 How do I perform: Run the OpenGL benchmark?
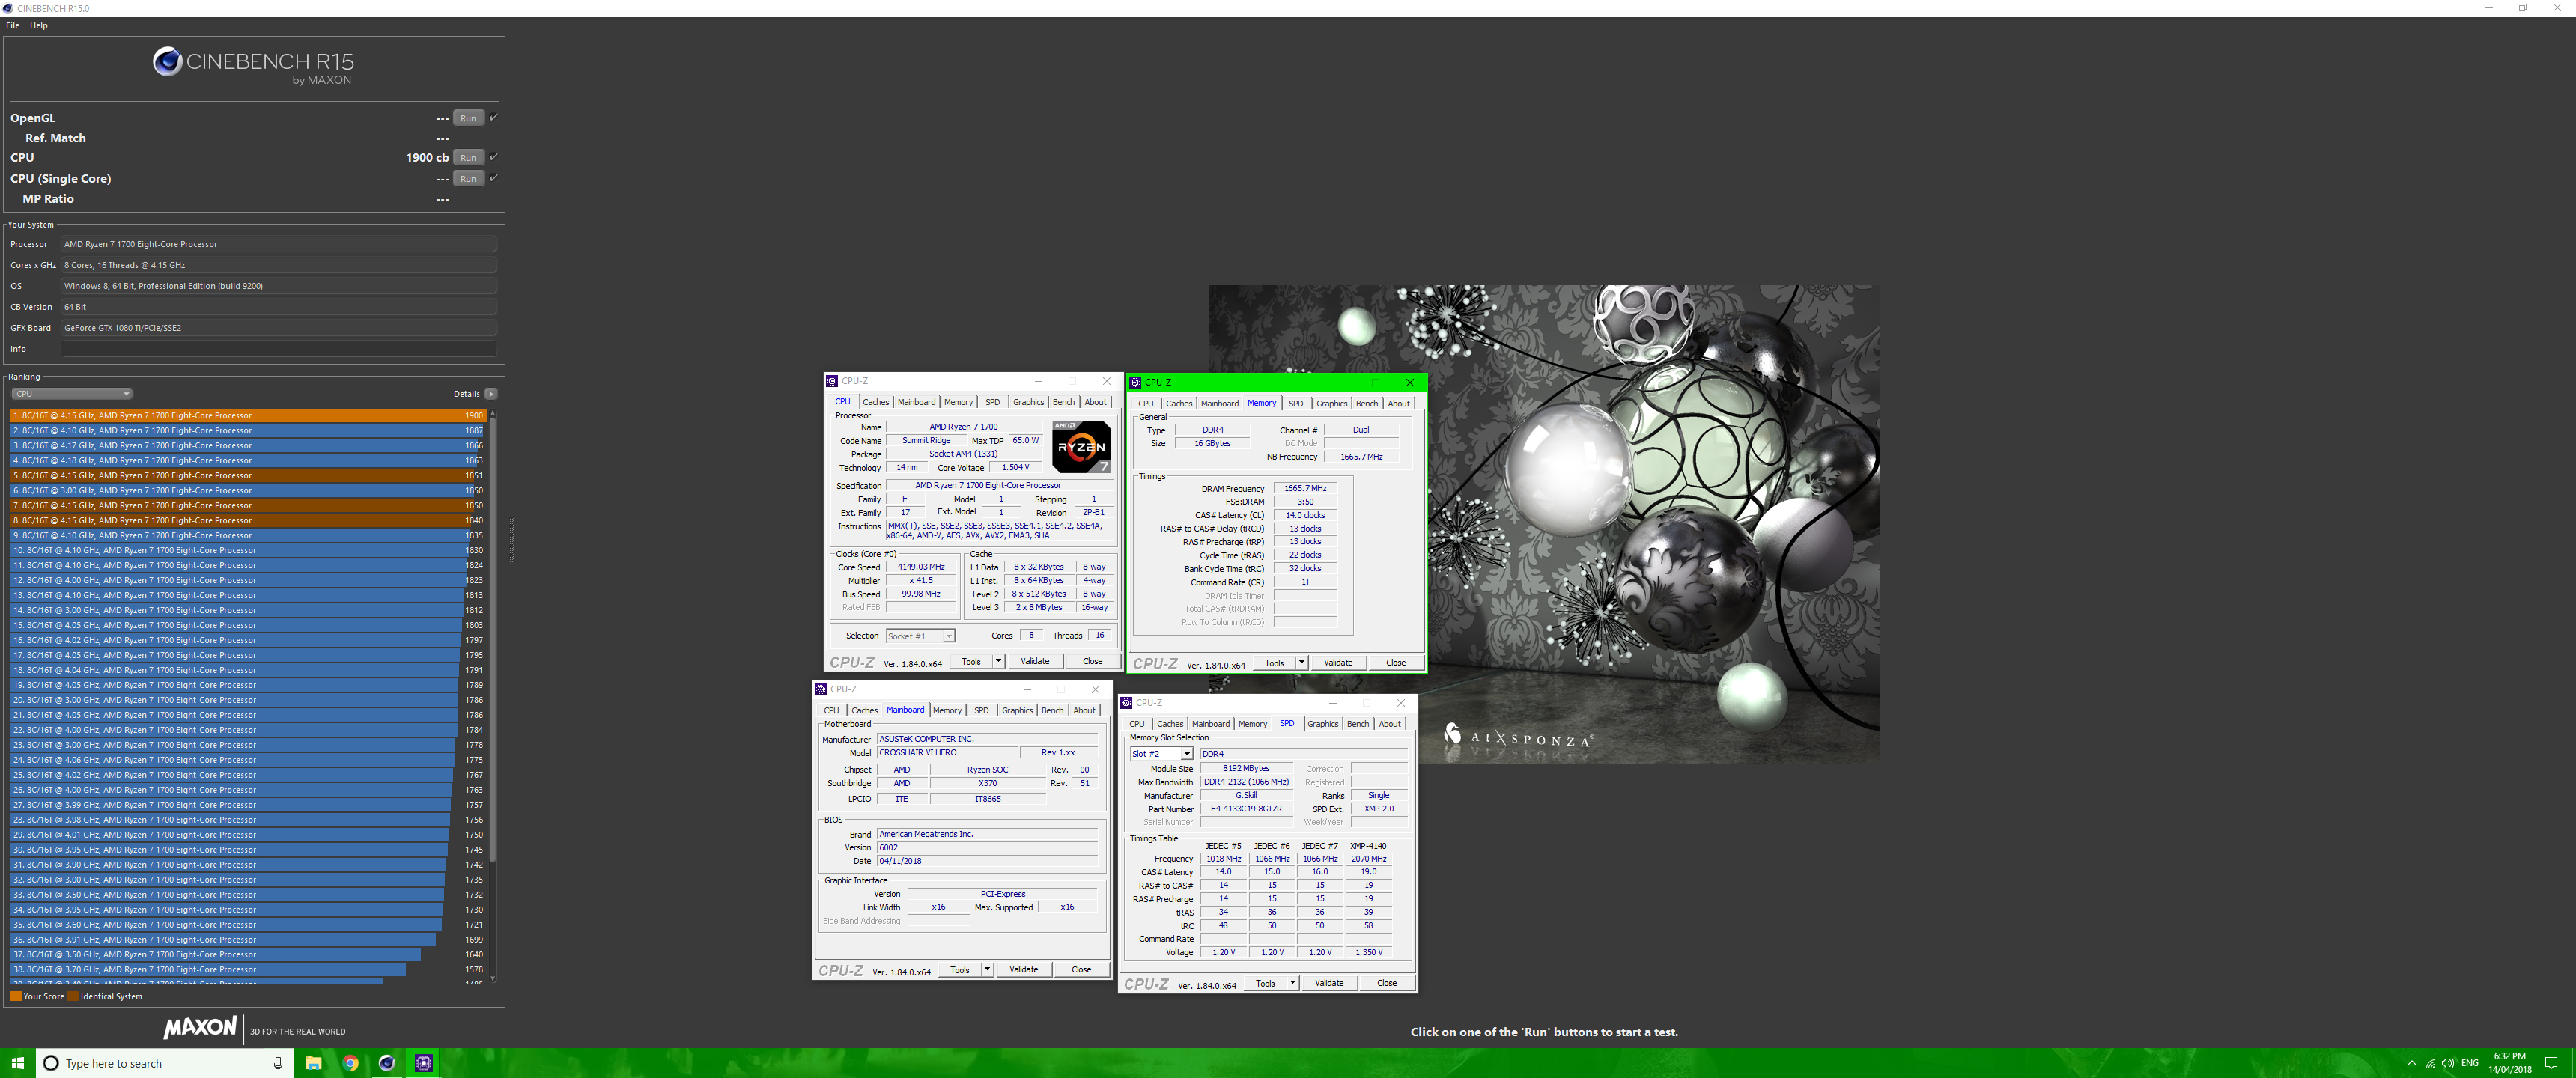tap(468, 118)
